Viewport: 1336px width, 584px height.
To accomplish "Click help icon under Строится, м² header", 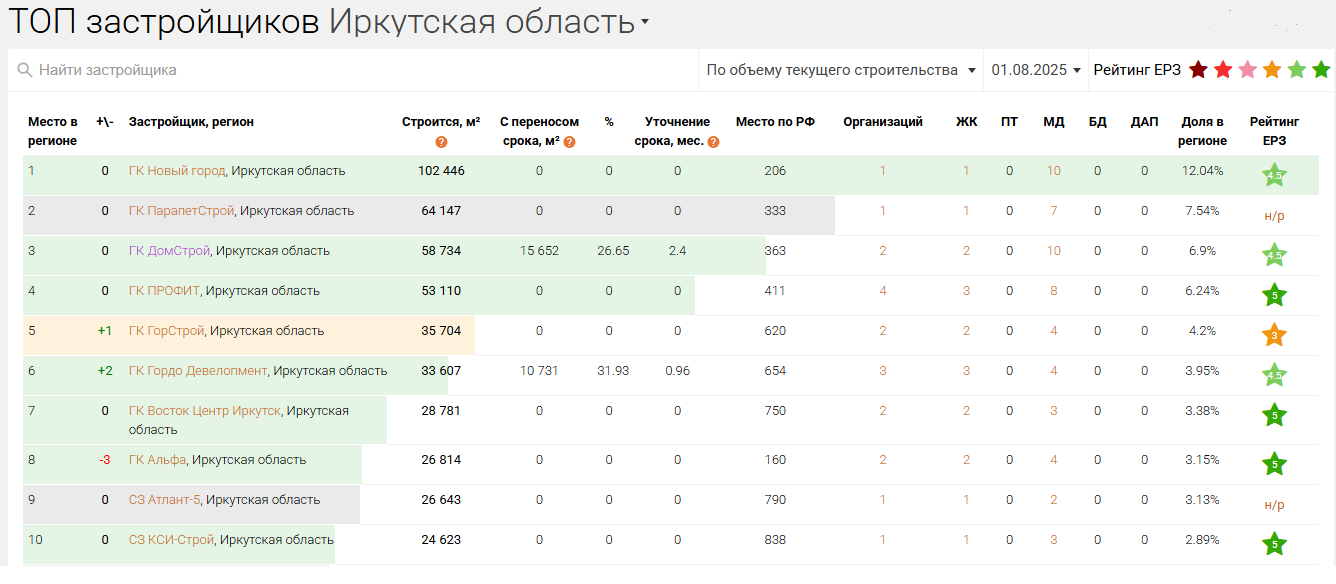I will coord(441,142).
